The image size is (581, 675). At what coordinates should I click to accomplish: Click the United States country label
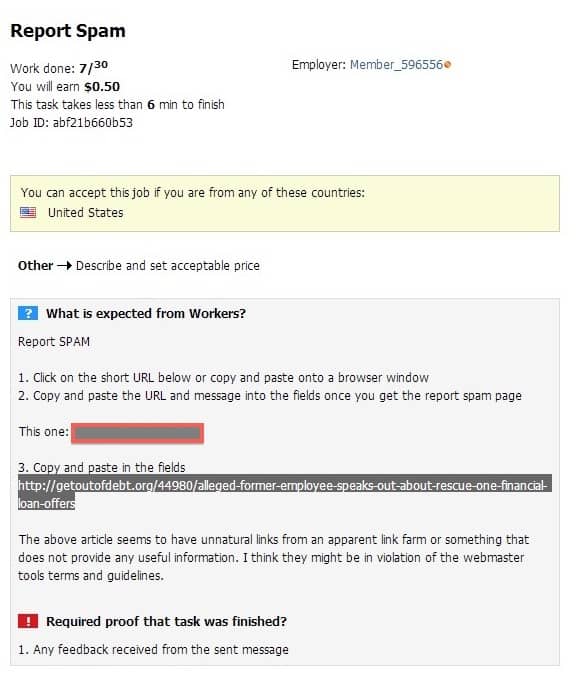pos(86,213)
